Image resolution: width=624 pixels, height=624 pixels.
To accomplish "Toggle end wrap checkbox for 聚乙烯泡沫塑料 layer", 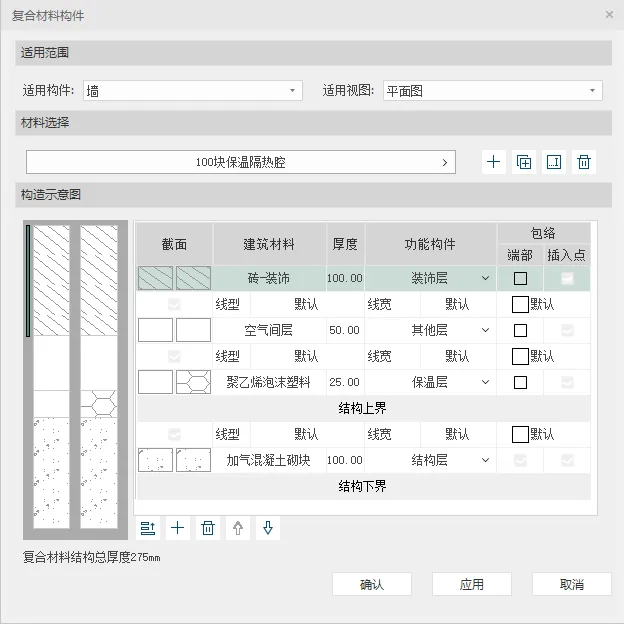I will click(520, 382).
